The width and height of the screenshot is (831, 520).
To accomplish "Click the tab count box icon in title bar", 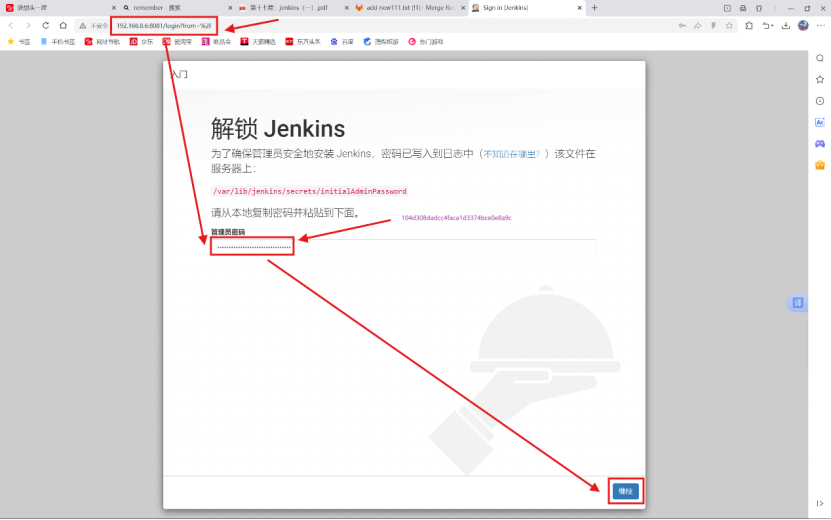I will (x=727, y=8).
